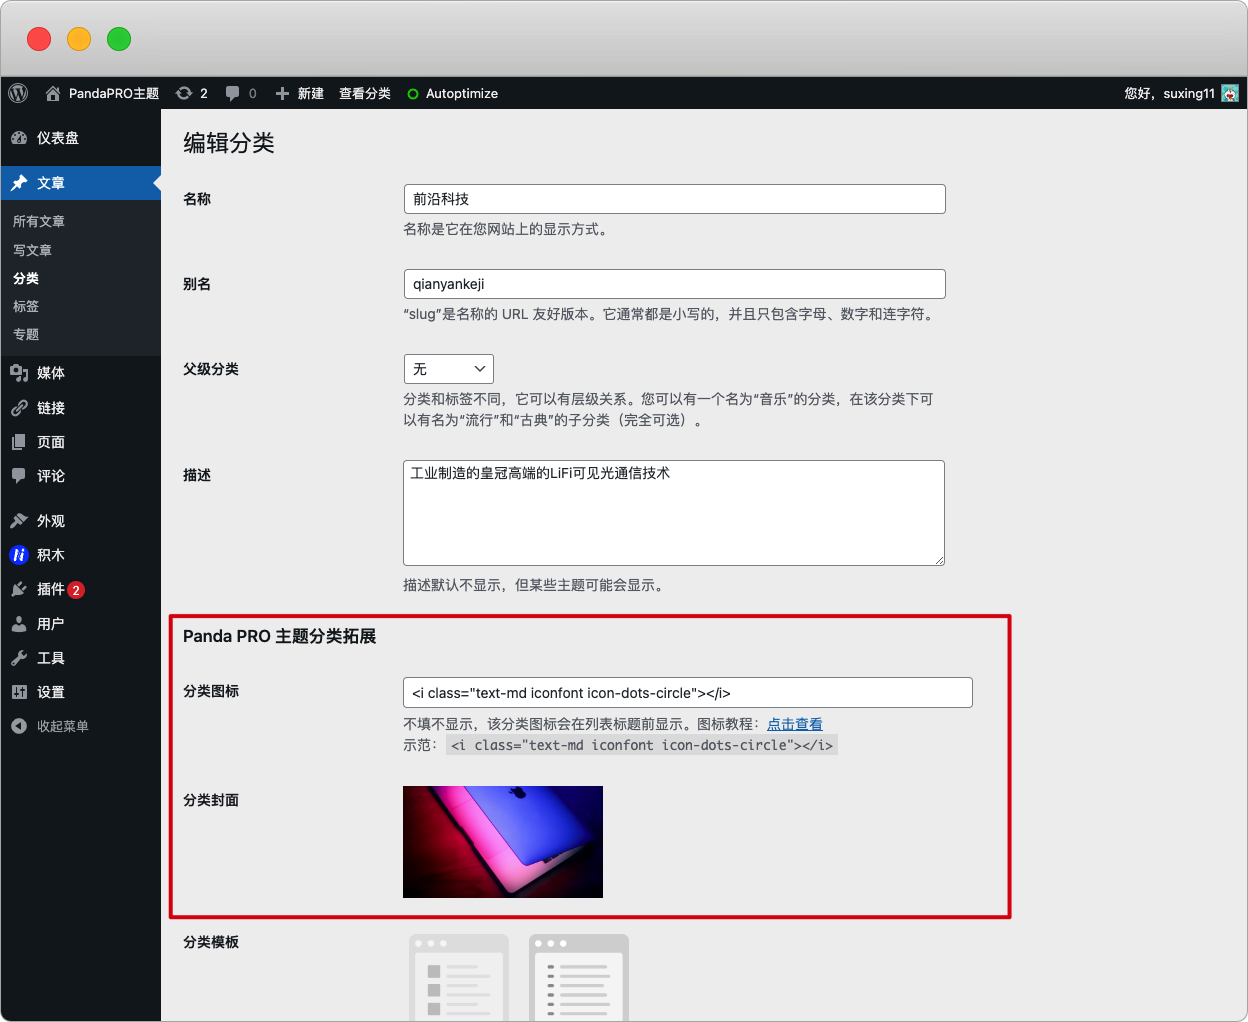Click the 描述 description textarea
Screen dimensions: 1248x1022
pyautogui.click(x=674, y=513)
